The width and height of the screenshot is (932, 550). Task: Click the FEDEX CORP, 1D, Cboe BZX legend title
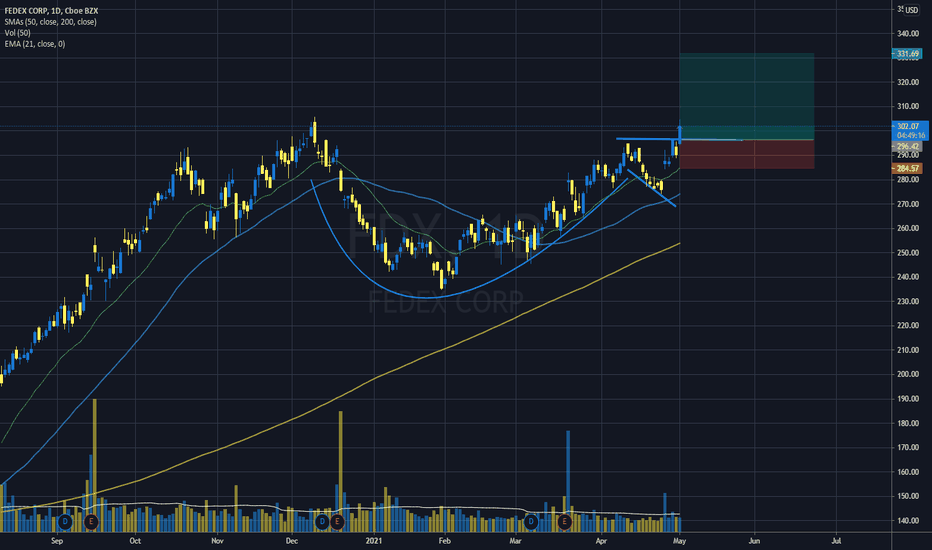coord(52,11)
